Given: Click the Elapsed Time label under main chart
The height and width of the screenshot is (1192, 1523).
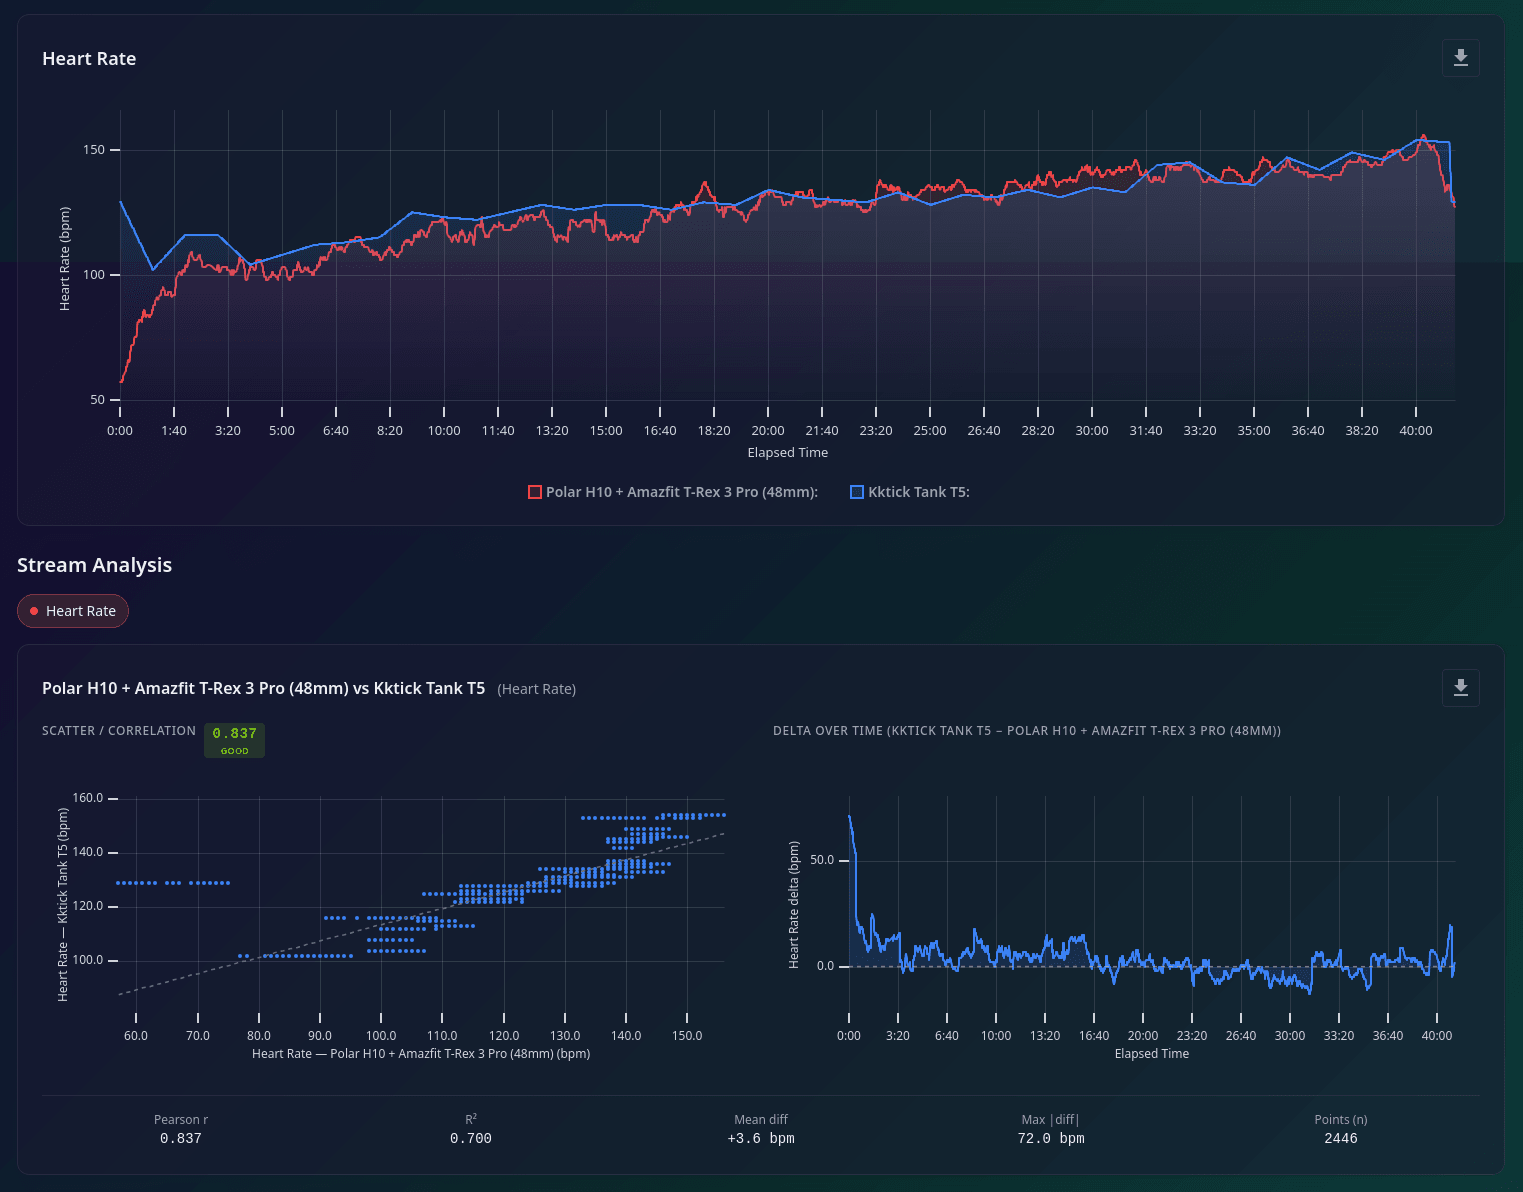Looking at the screenshot, I should [788, 453].
